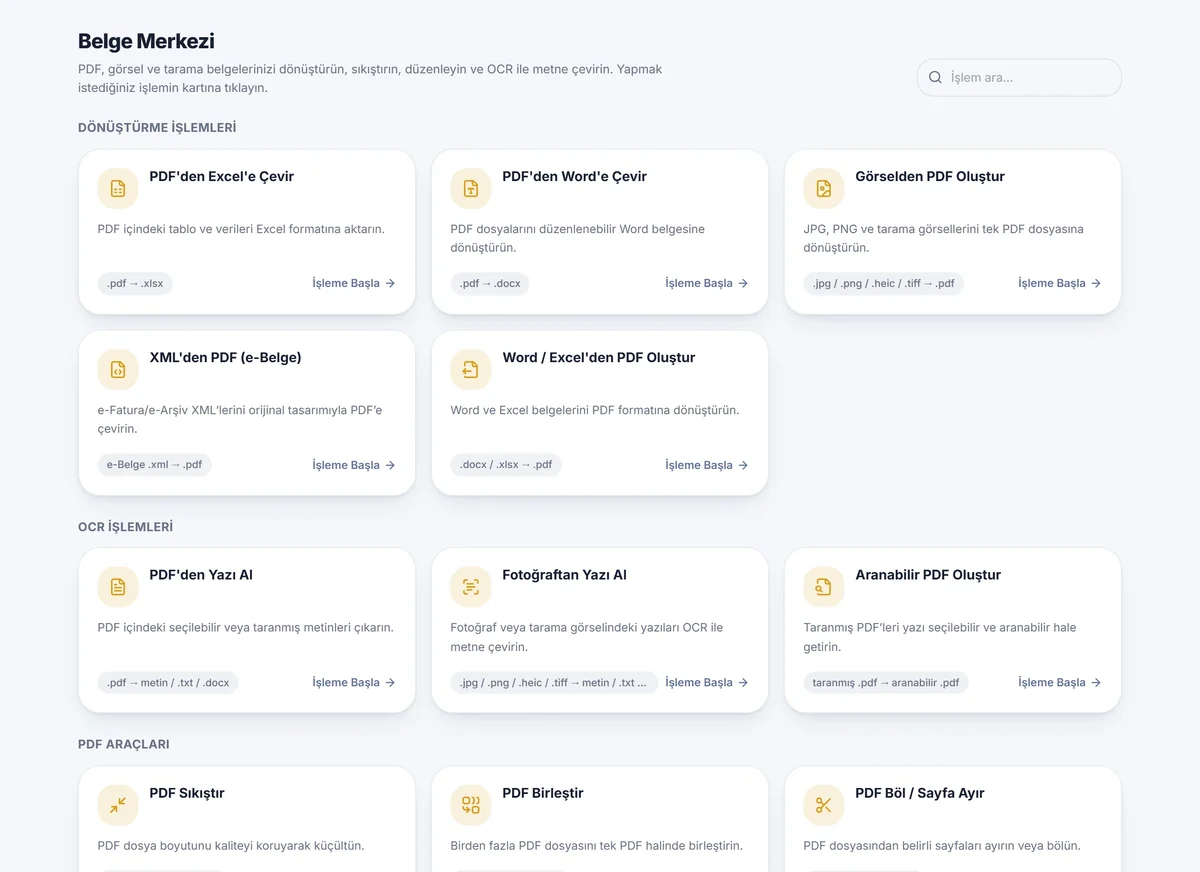1200x872 pixels.
Task: Click the OCR İŞLEMLERİ section heading
Action: point(126,527)
